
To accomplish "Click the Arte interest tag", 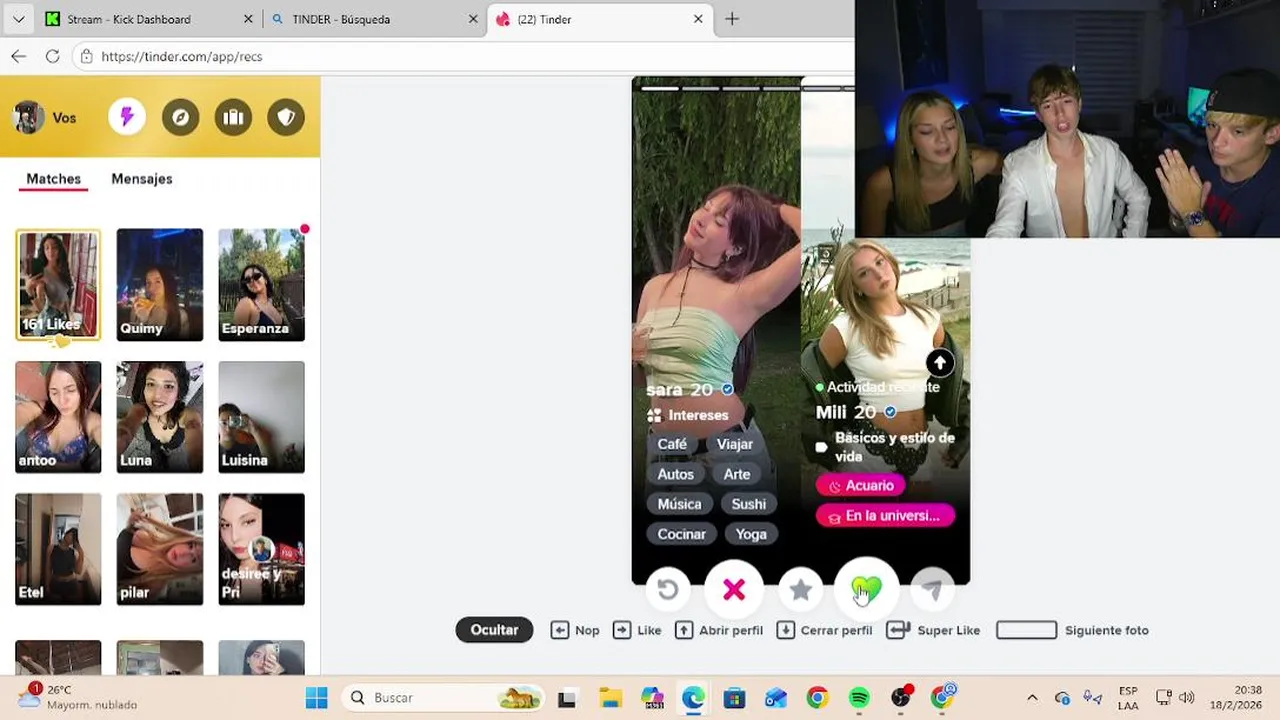I will pyautogui.click(x=737, y=474).
